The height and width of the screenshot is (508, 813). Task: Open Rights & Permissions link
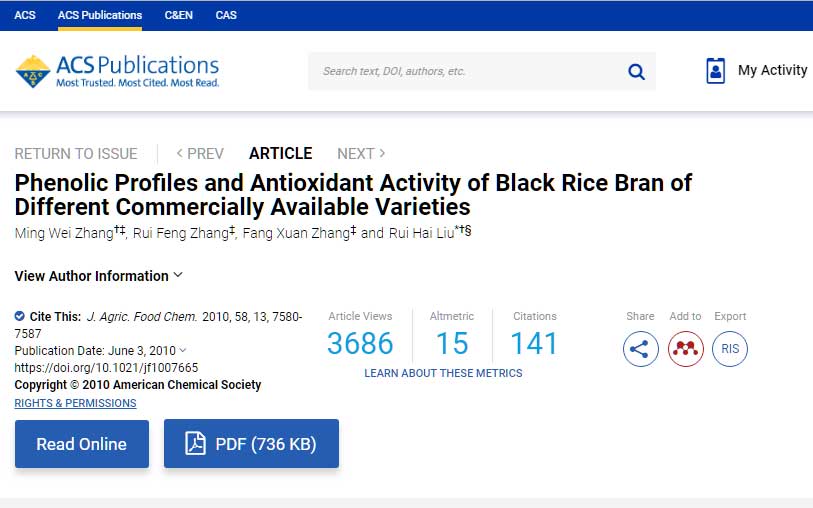click(x=75, y=403)
